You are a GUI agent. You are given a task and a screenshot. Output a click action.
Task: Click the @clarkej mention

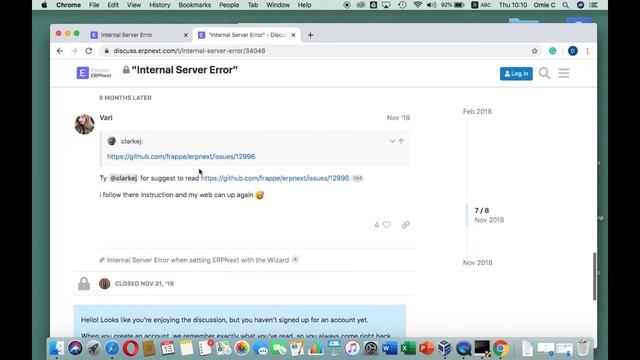click(123, 178)
